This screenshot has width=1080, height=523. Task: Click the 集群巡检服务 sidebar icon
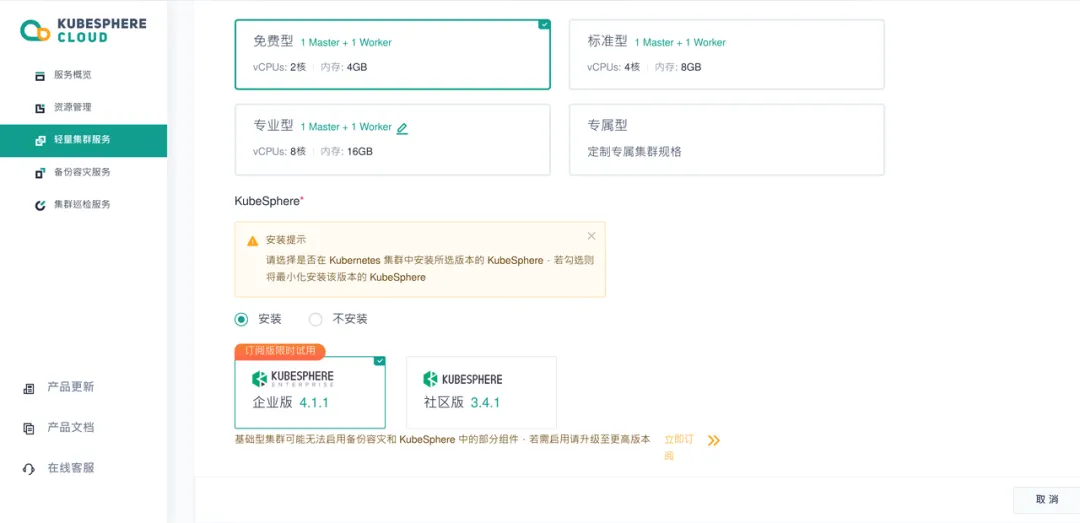click(x=40, y=205)
